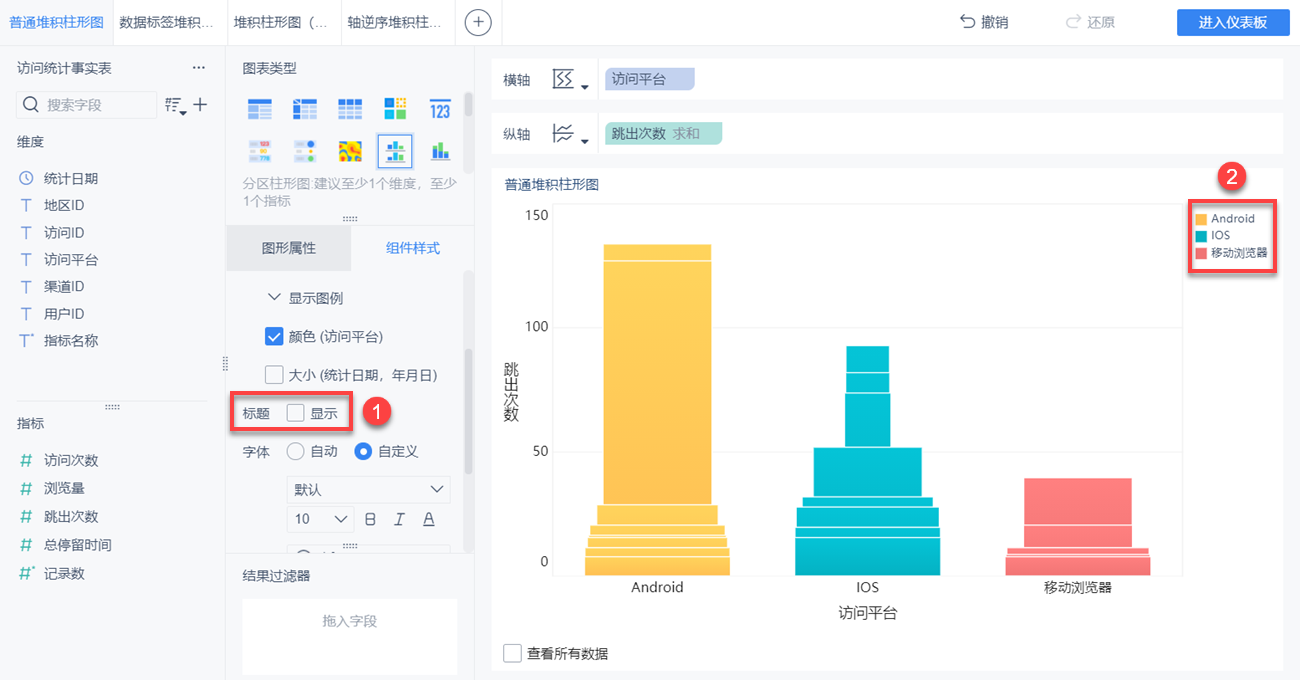Select the stacked column chart type

(440, 151)
